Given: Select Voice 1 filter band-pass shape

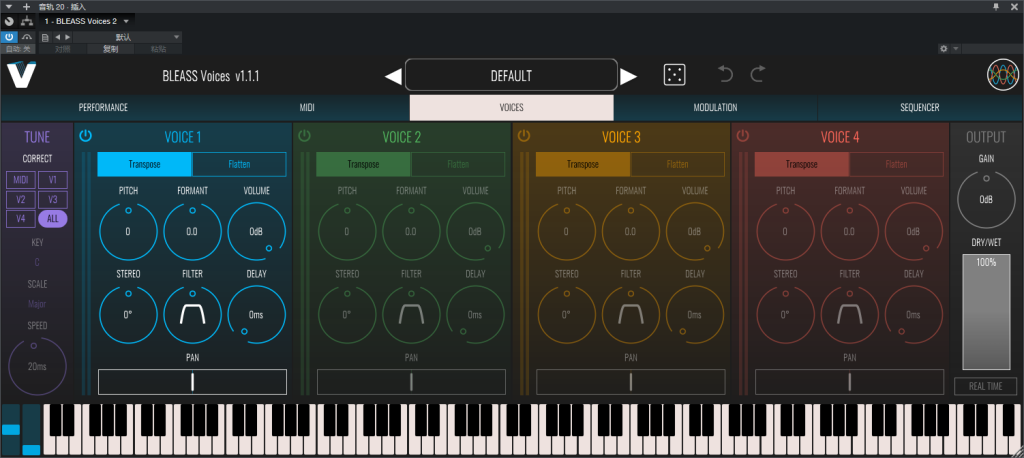Looking at the screenshot, I should click(x=193, y=315).
